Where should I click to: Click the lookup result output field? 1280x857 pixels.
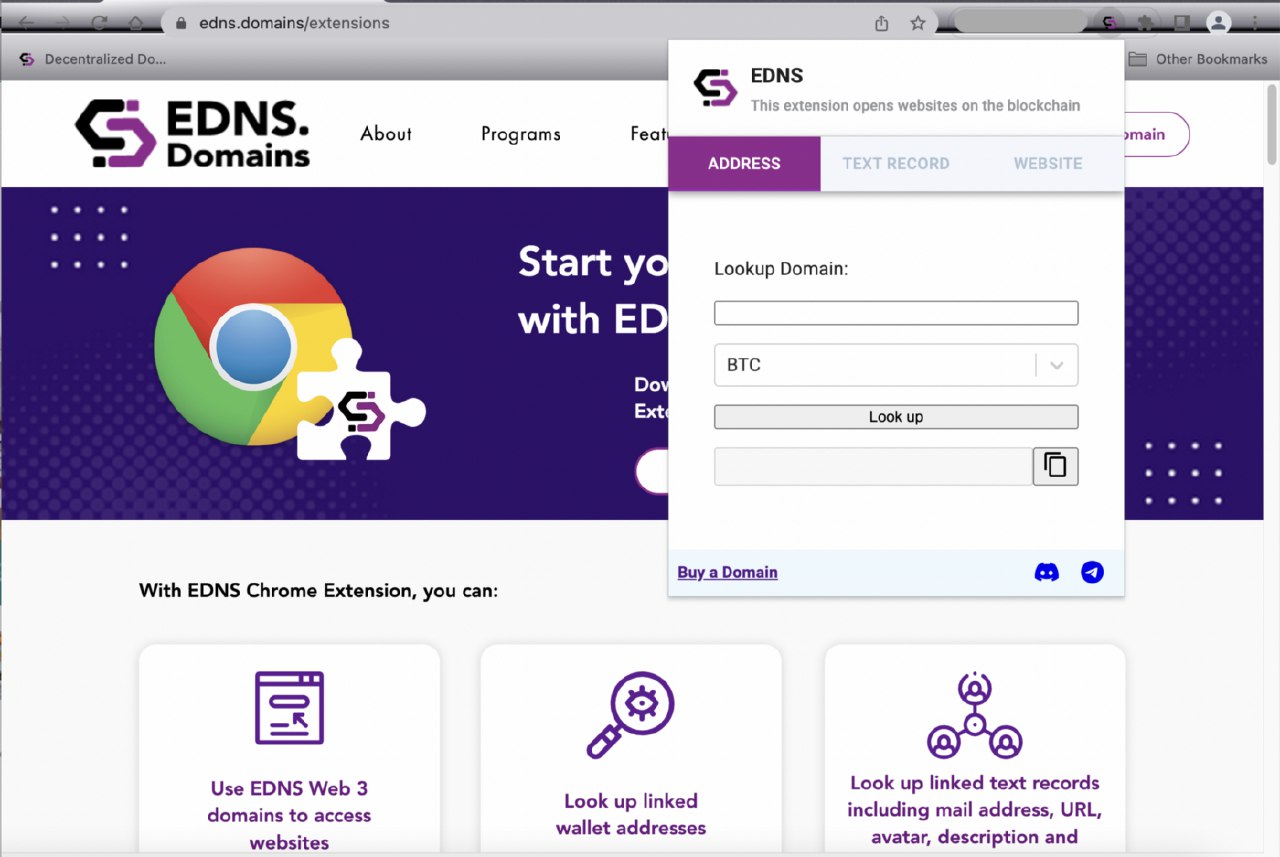(x=873, y=466)
